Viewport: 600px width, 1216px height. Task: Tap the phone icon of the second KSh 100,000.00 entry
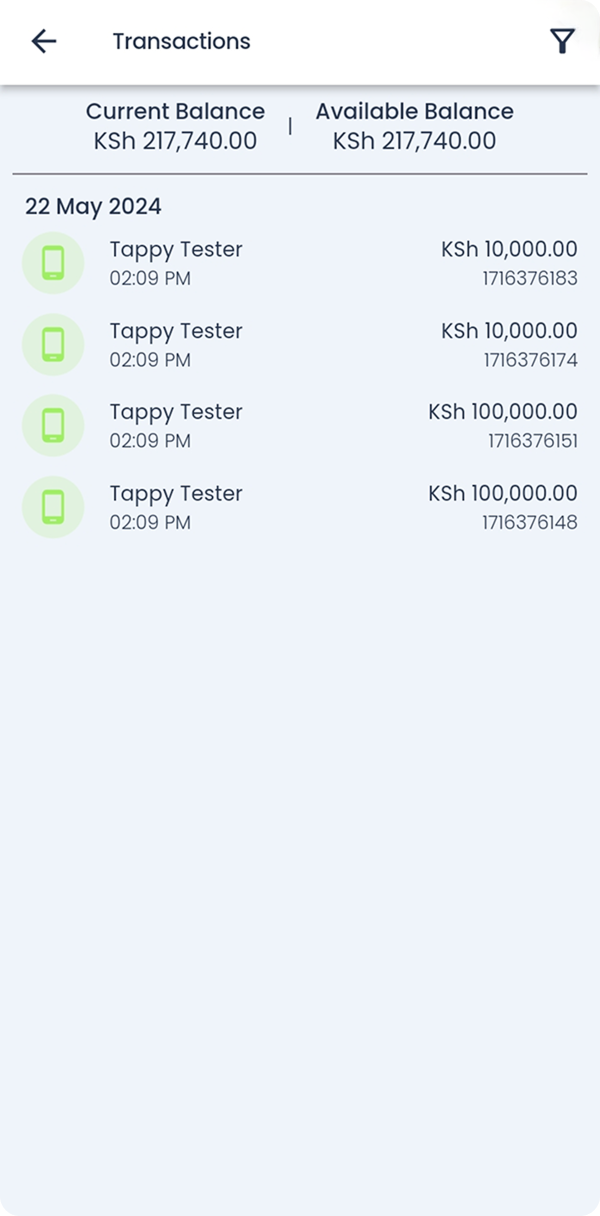click(x=53, y=507)
